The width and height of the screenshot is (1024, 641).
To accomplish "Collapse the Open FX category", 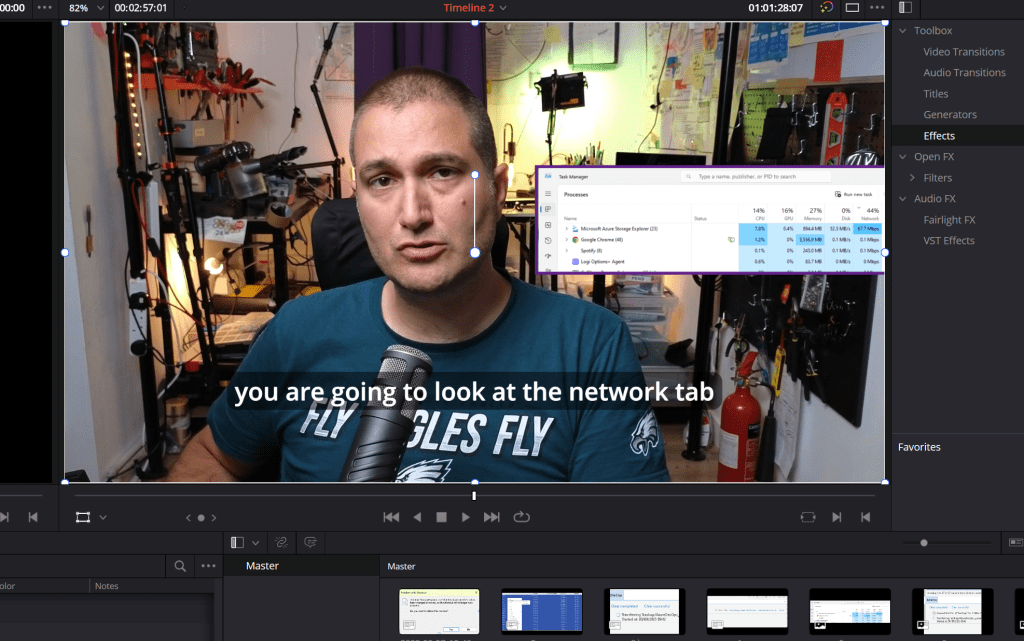I will pyautogui.click(x=903, y=157).
